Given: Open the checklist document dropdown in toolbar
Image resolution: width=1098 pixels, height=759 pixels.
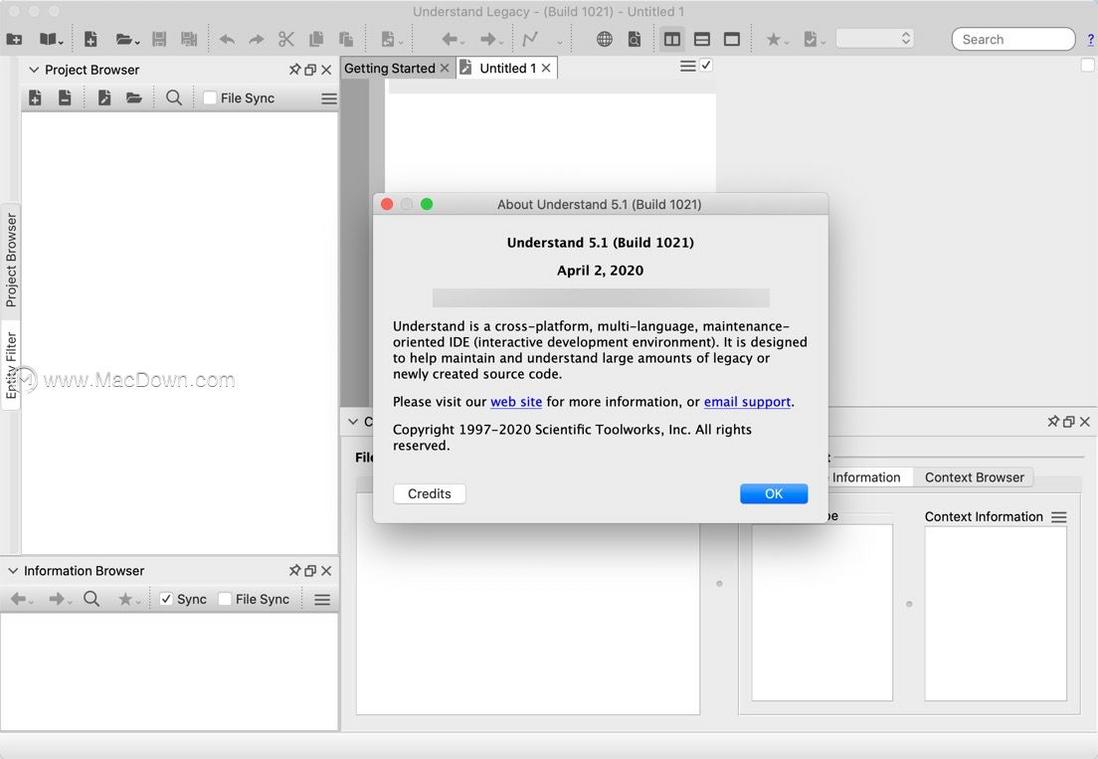Looking at the screenshot, I should point(814,39).
